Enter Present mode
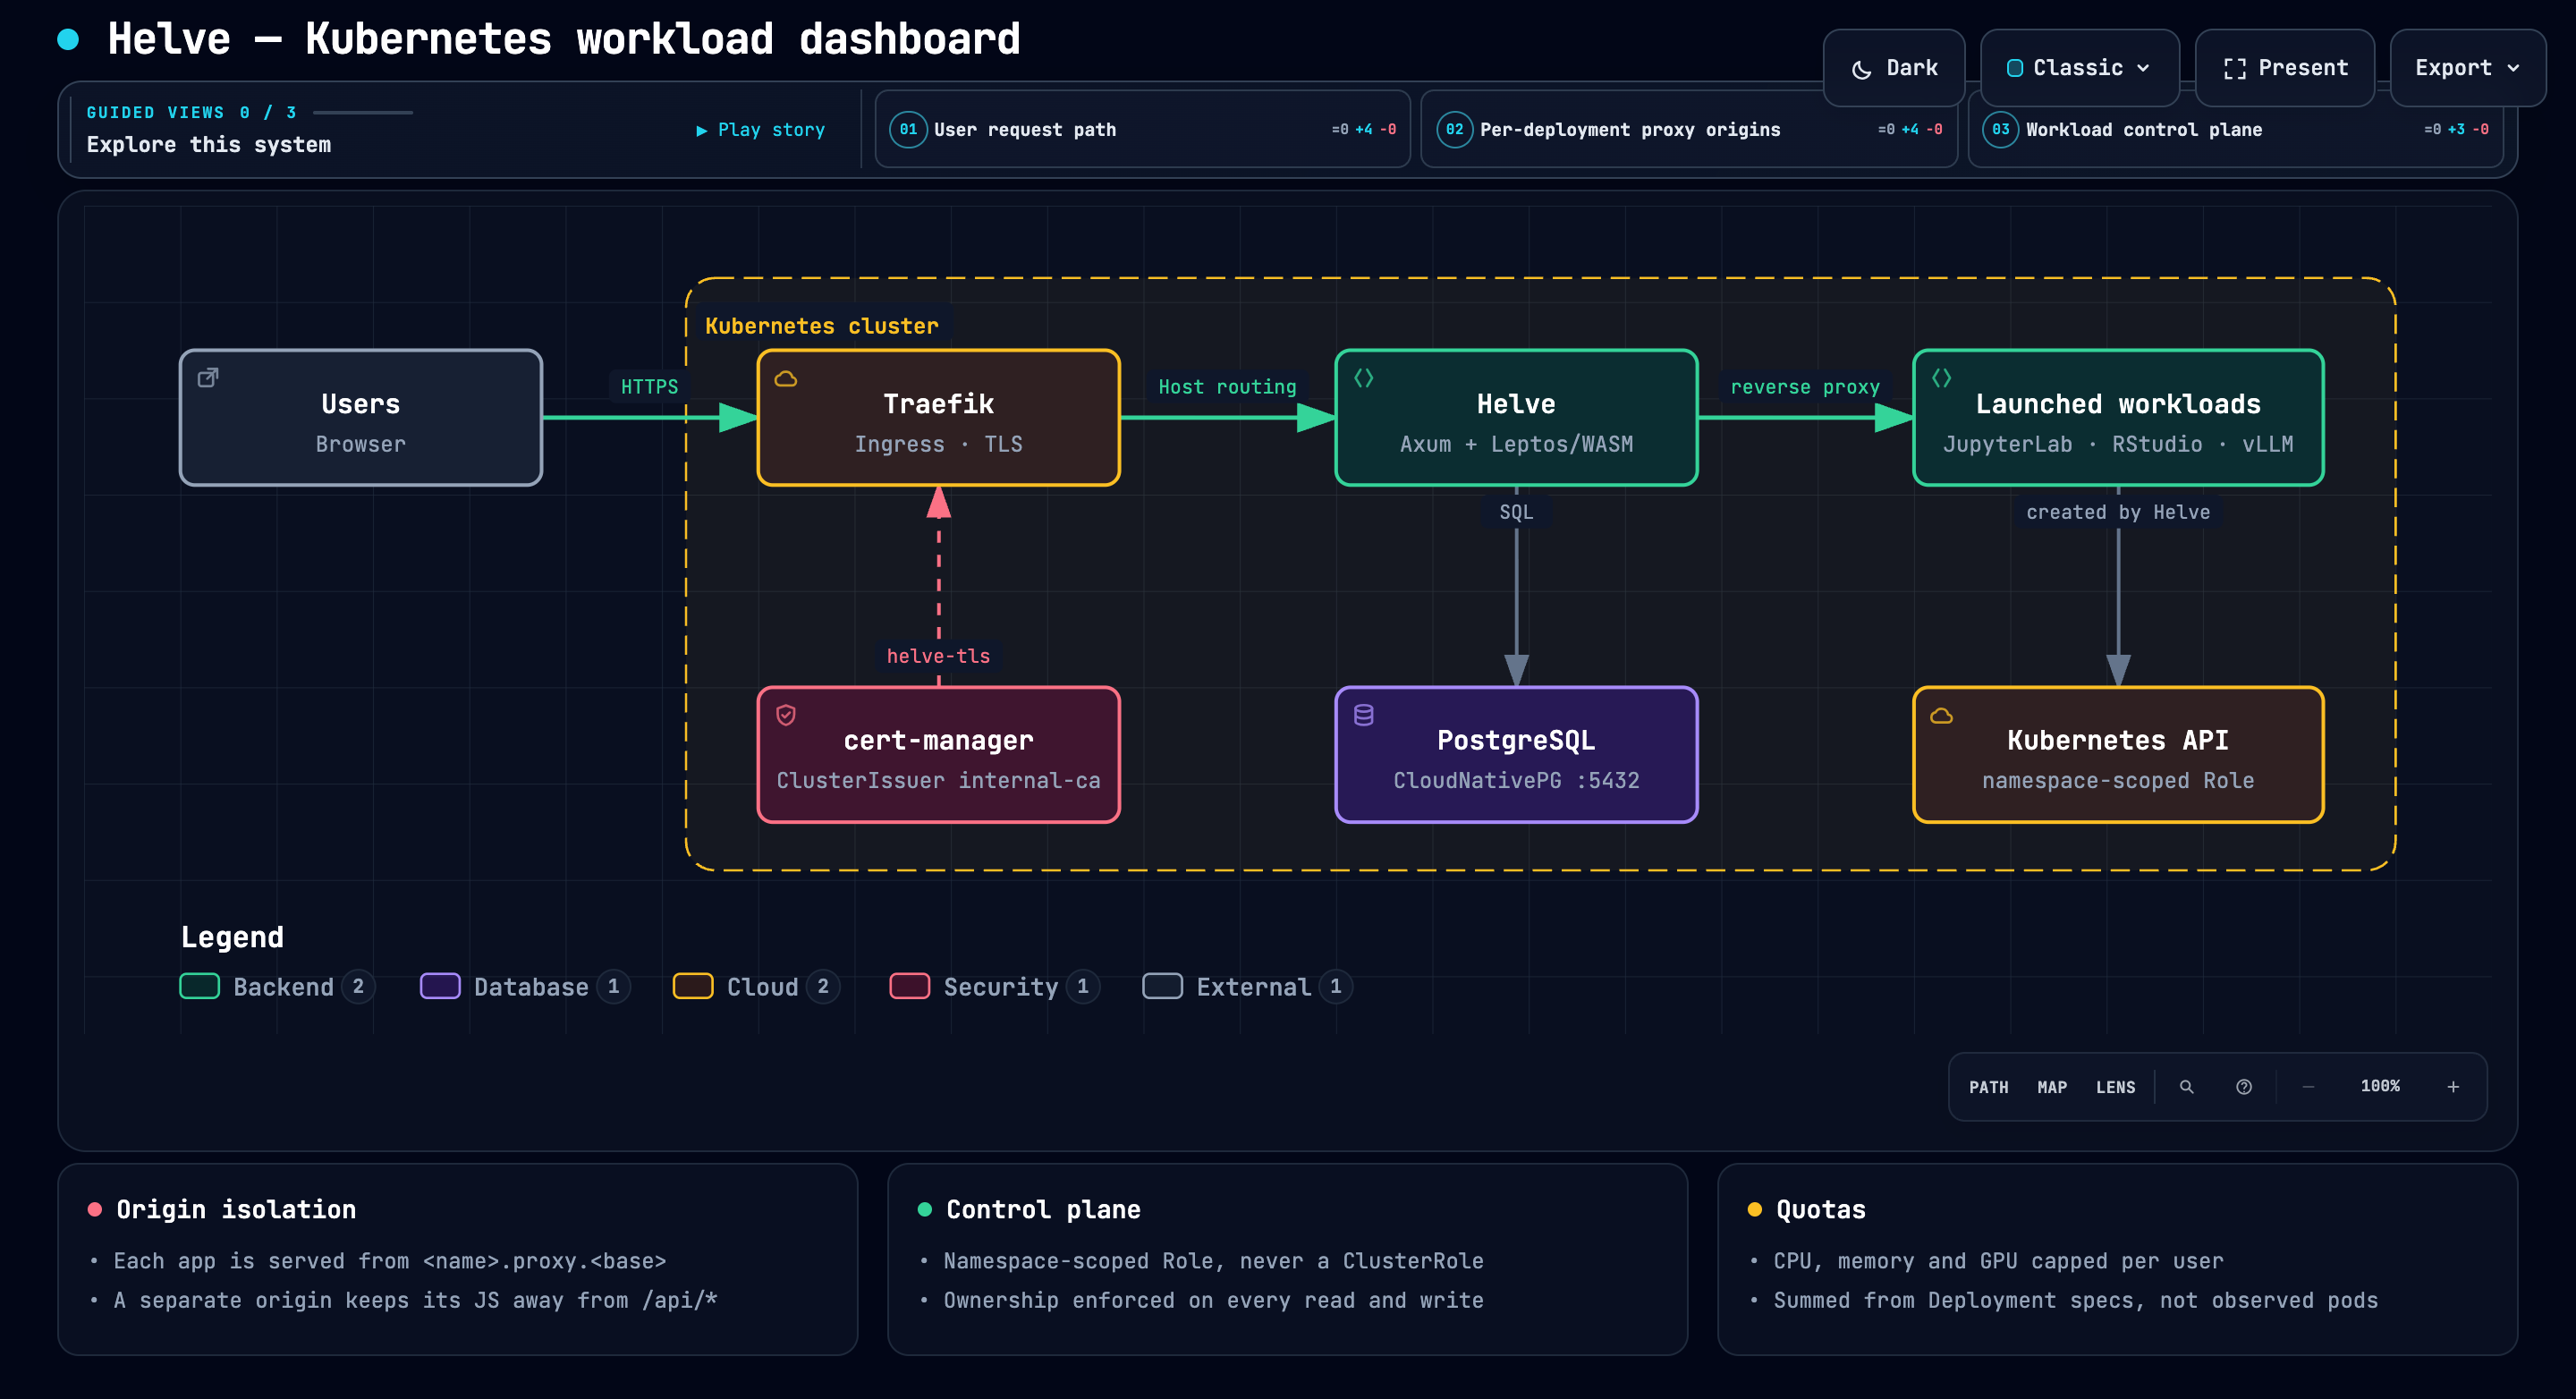2576x1399 pixels. tap(2284, 68)
